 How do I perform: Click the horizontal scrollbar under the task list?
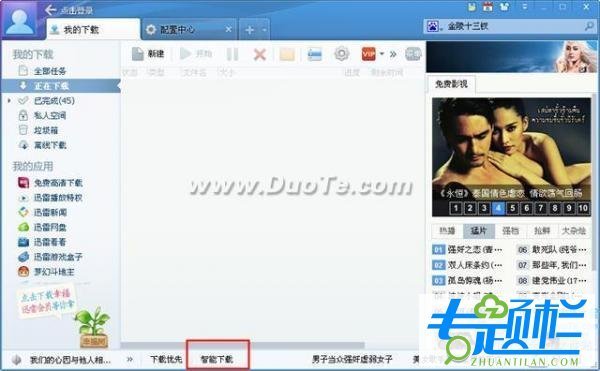coord(243,345)
